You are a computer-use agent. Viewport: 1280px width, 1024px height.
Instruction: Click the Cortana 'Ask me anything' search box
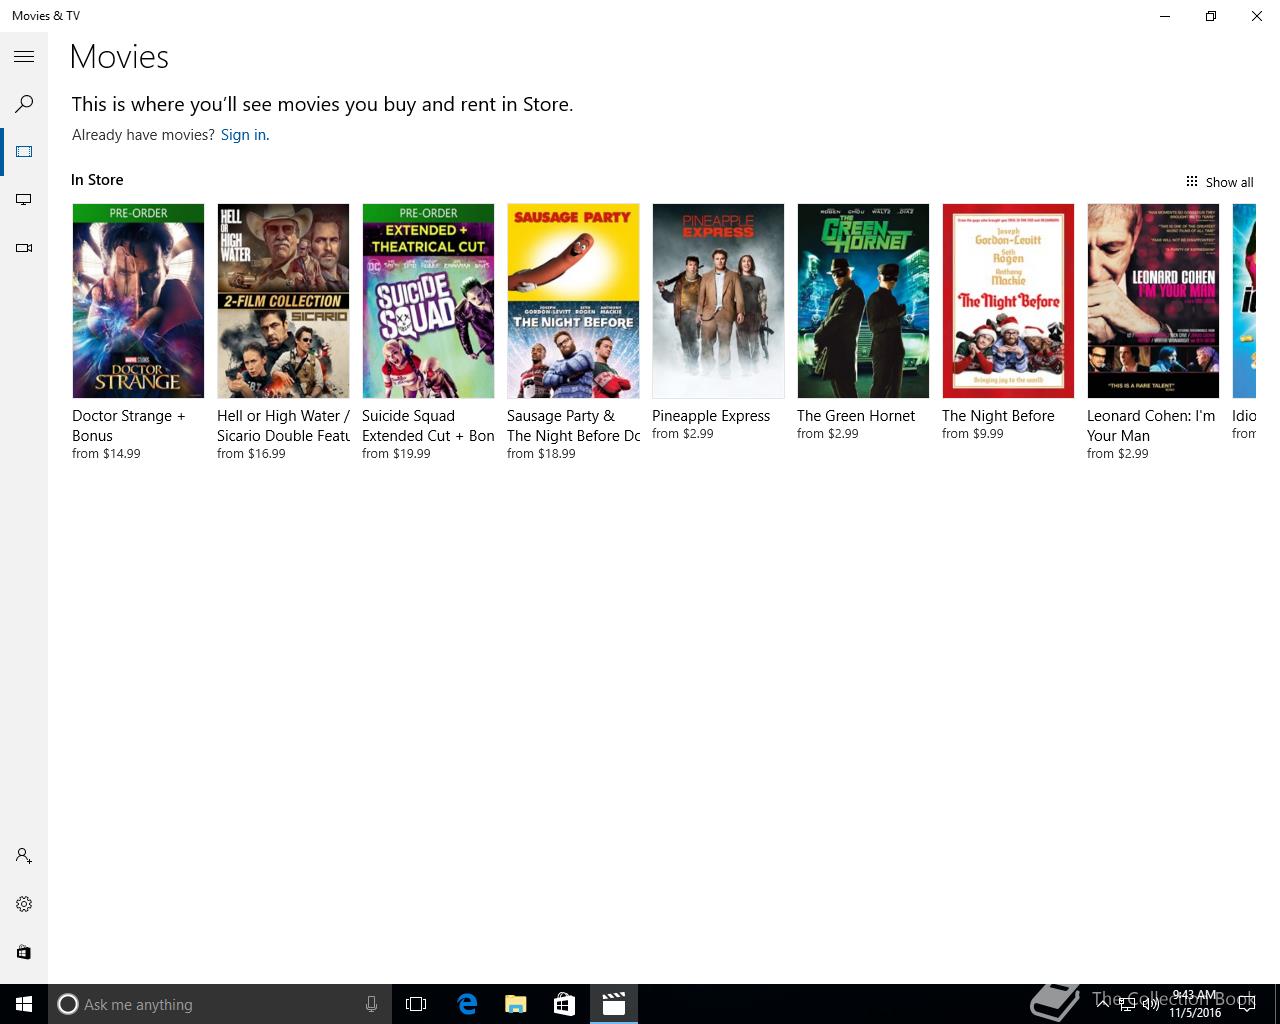point(219,1004)
